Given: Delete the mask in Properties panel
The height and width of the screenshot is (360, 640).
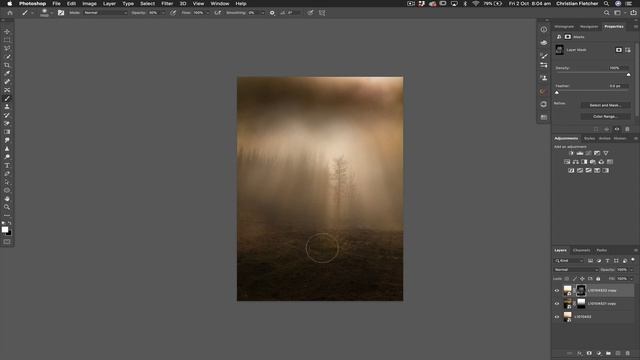Looking at the screenshot, I should click(627, 129).
